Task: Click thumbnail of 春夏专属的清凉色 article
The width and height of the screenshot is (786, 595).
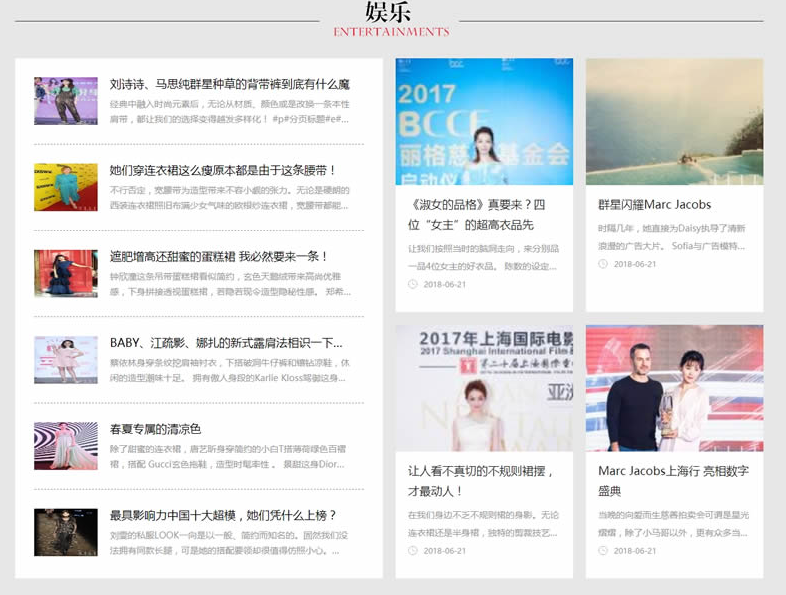Action: click(66, 446)
